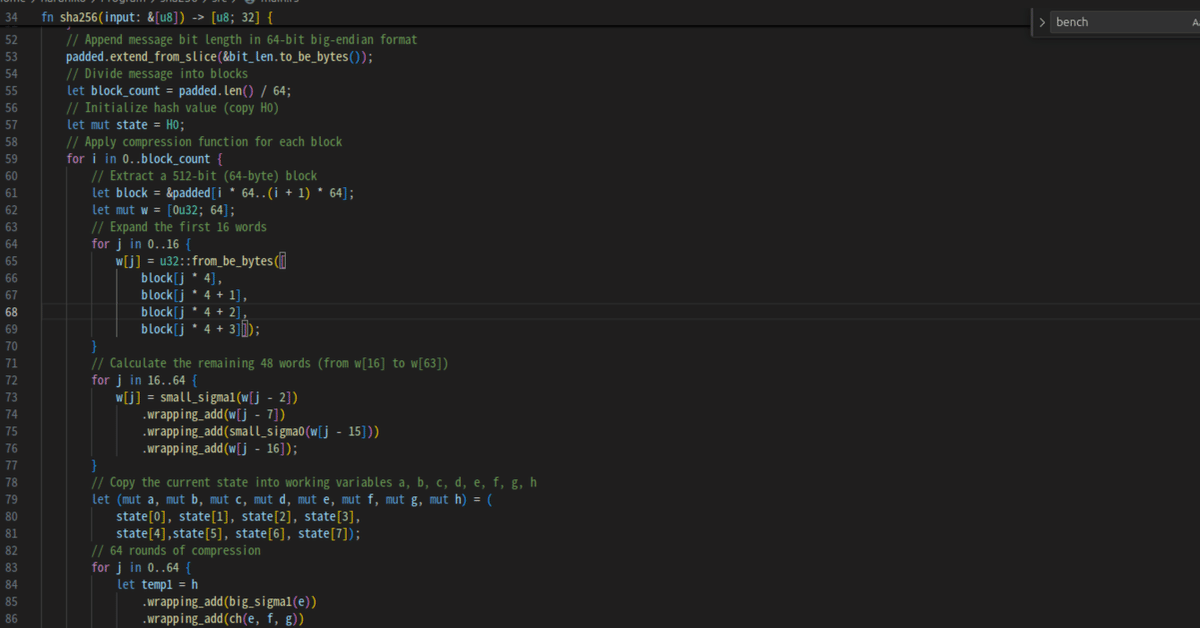The image size is (1200, 628).
Task: Click comment "64 rounds of compression"
Action: point(176,550)
